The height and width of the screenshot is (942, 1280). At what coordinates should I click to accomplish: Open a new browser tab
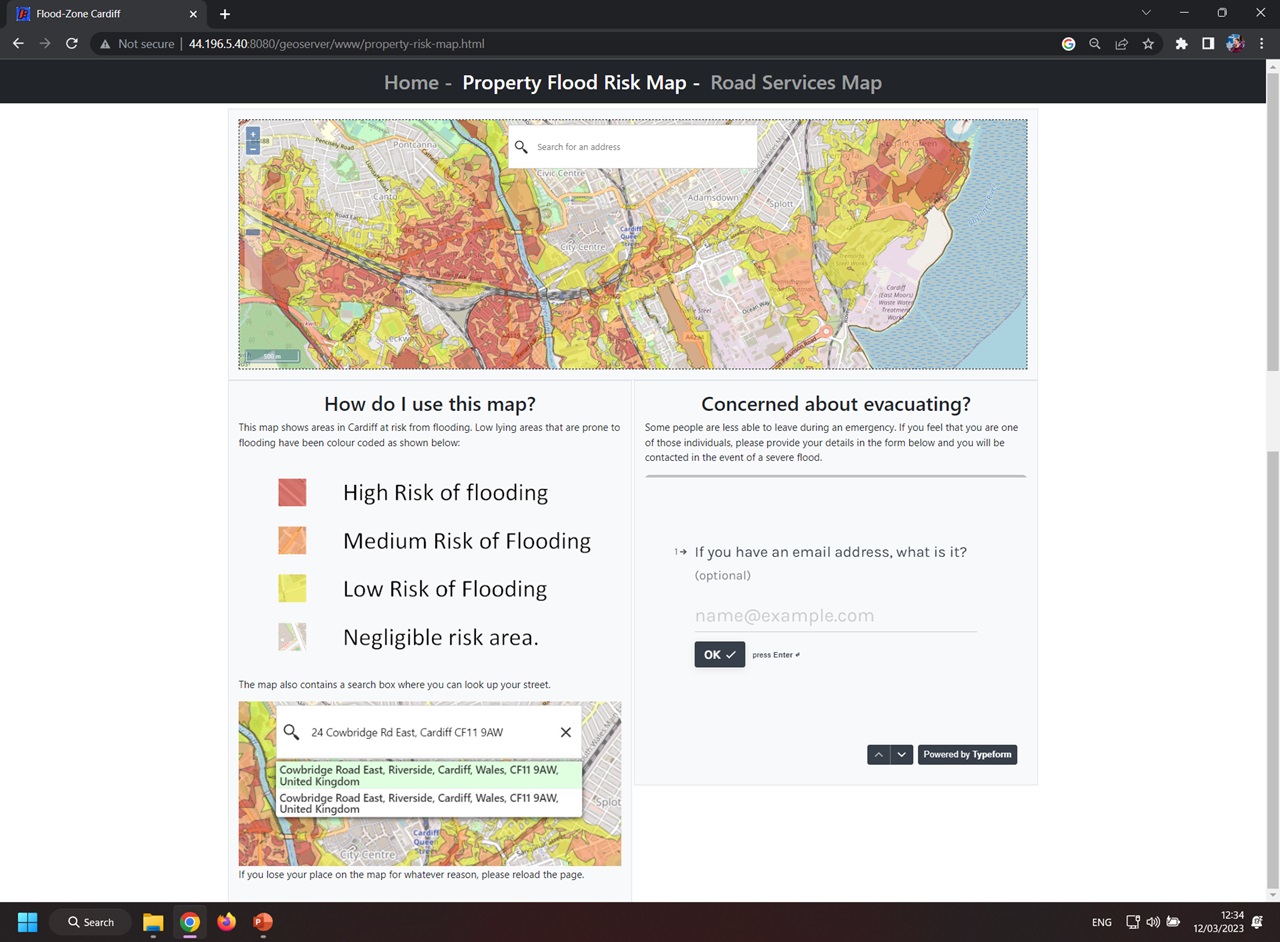225,14
